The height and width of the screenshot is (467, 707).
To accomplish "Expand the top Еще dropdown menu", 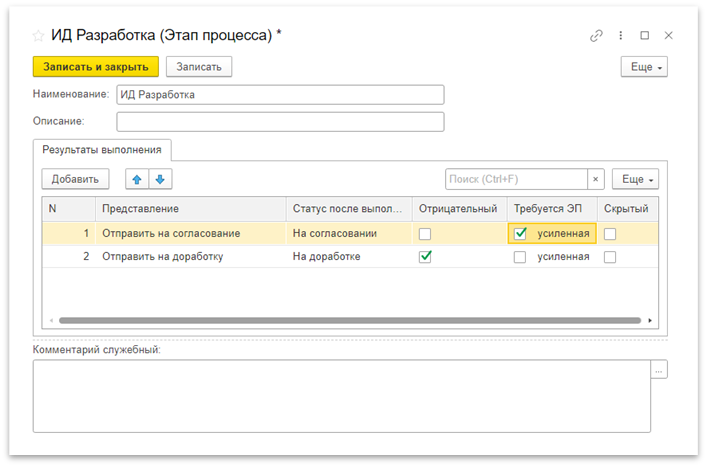I will click(644, 67).
